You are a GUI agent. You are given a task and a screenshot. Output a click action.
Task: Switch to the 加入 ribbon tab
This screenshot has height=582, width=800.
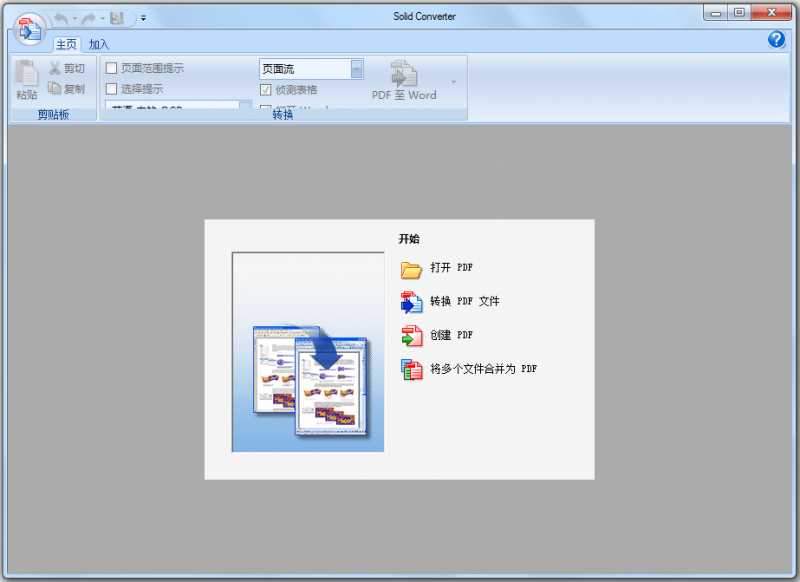(x=97, y=44)
